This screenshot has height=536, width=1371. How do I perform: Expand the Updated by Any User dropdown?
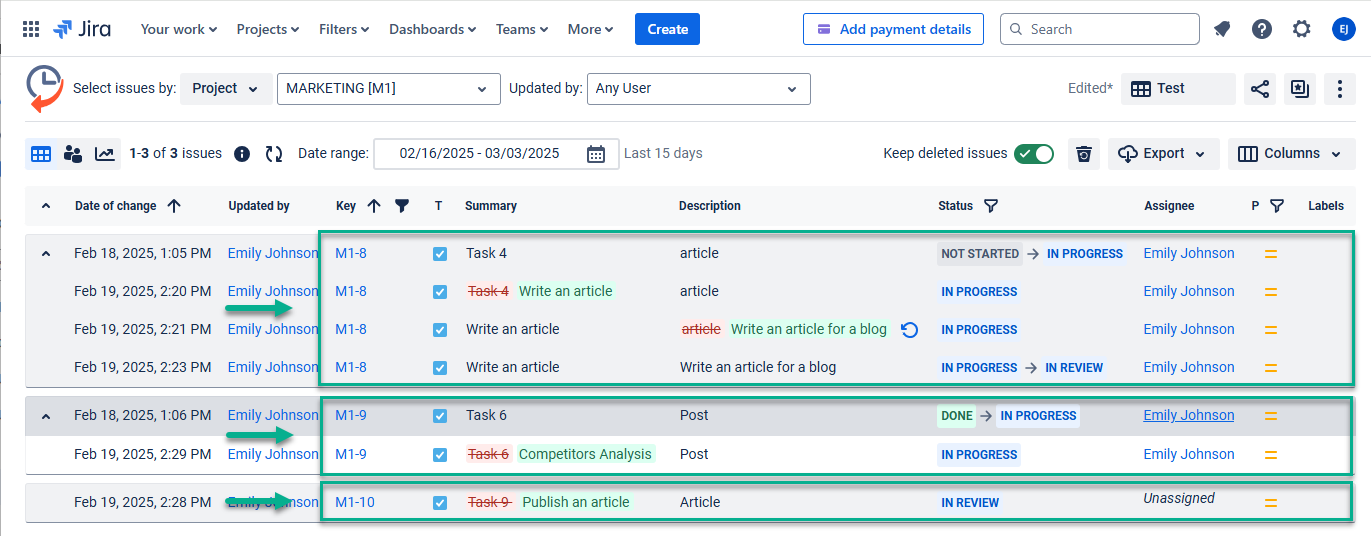coord(698,89)
